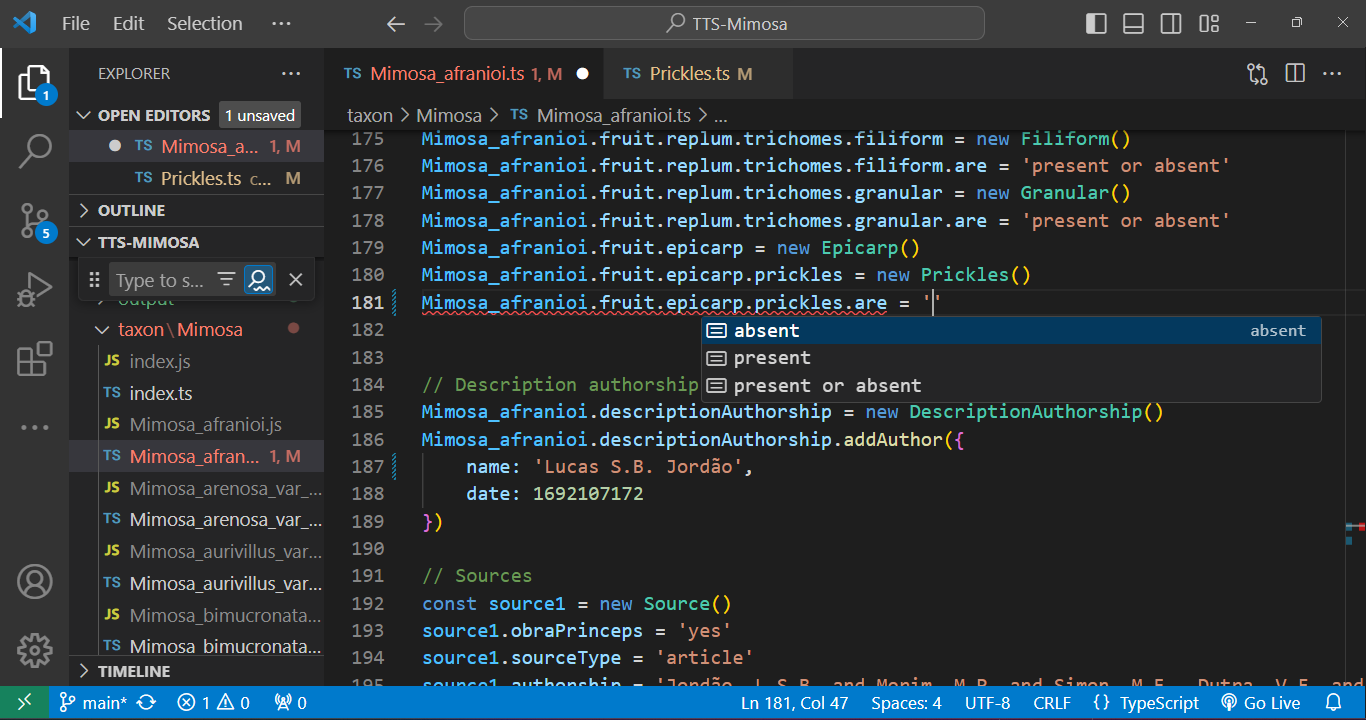The height and width of the screenshot is (720, 1366).
Task: Click Go Live in status bar
Action: [1260, 703]
